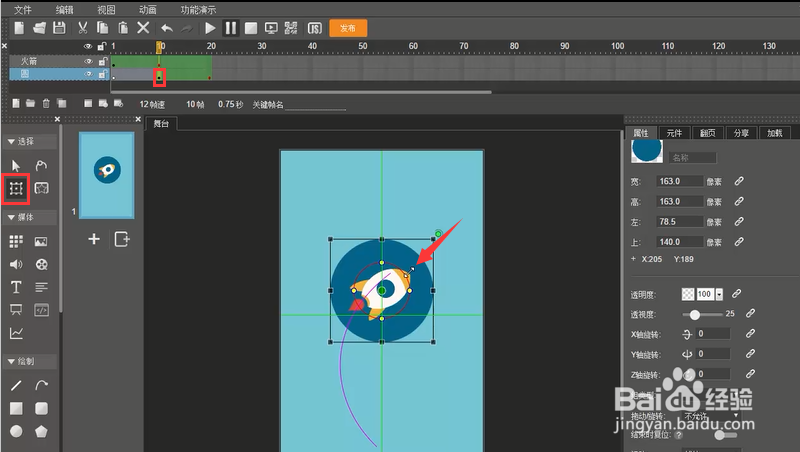Paste from the clipboard
This screenshot has width=800, height=452.
coord(123,28)
